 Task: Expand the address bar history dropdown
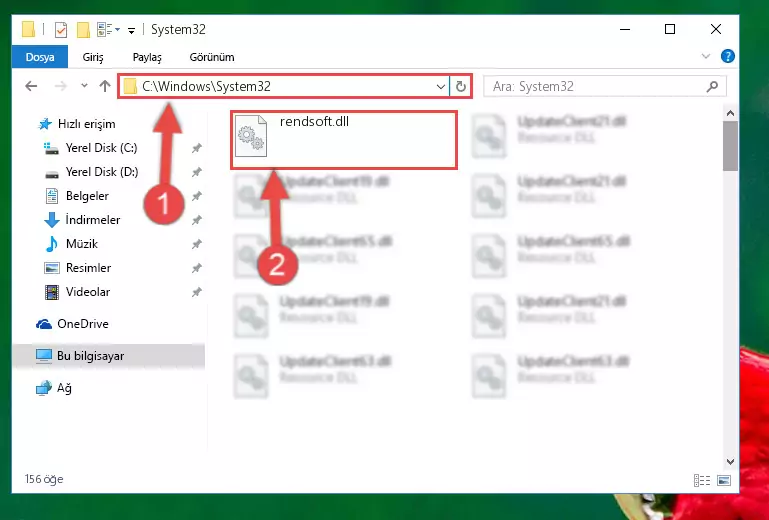point(440,87)
